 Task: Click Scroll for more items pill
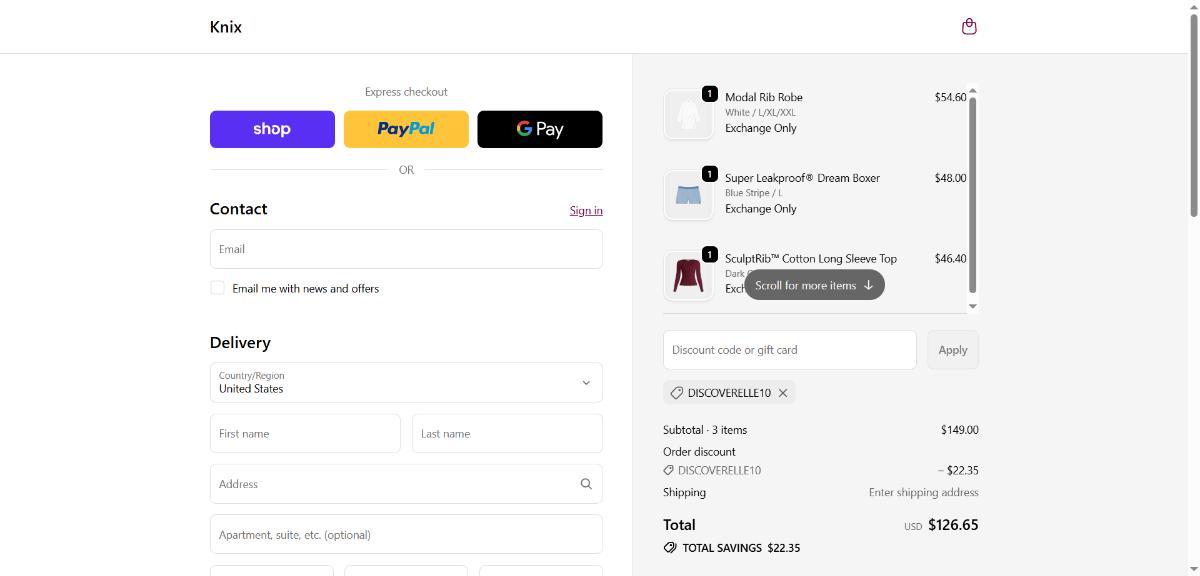tap(814, 285)
